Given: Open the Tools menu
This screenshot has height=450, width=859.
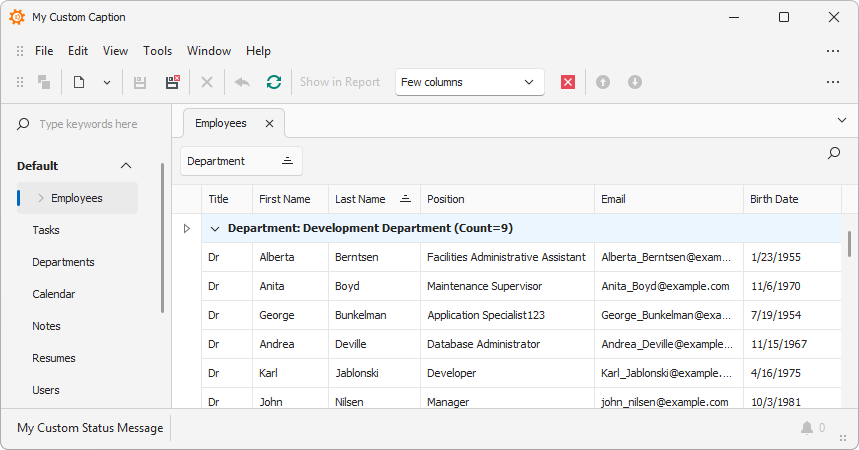Looking at the screenshot, I should 157,51.
